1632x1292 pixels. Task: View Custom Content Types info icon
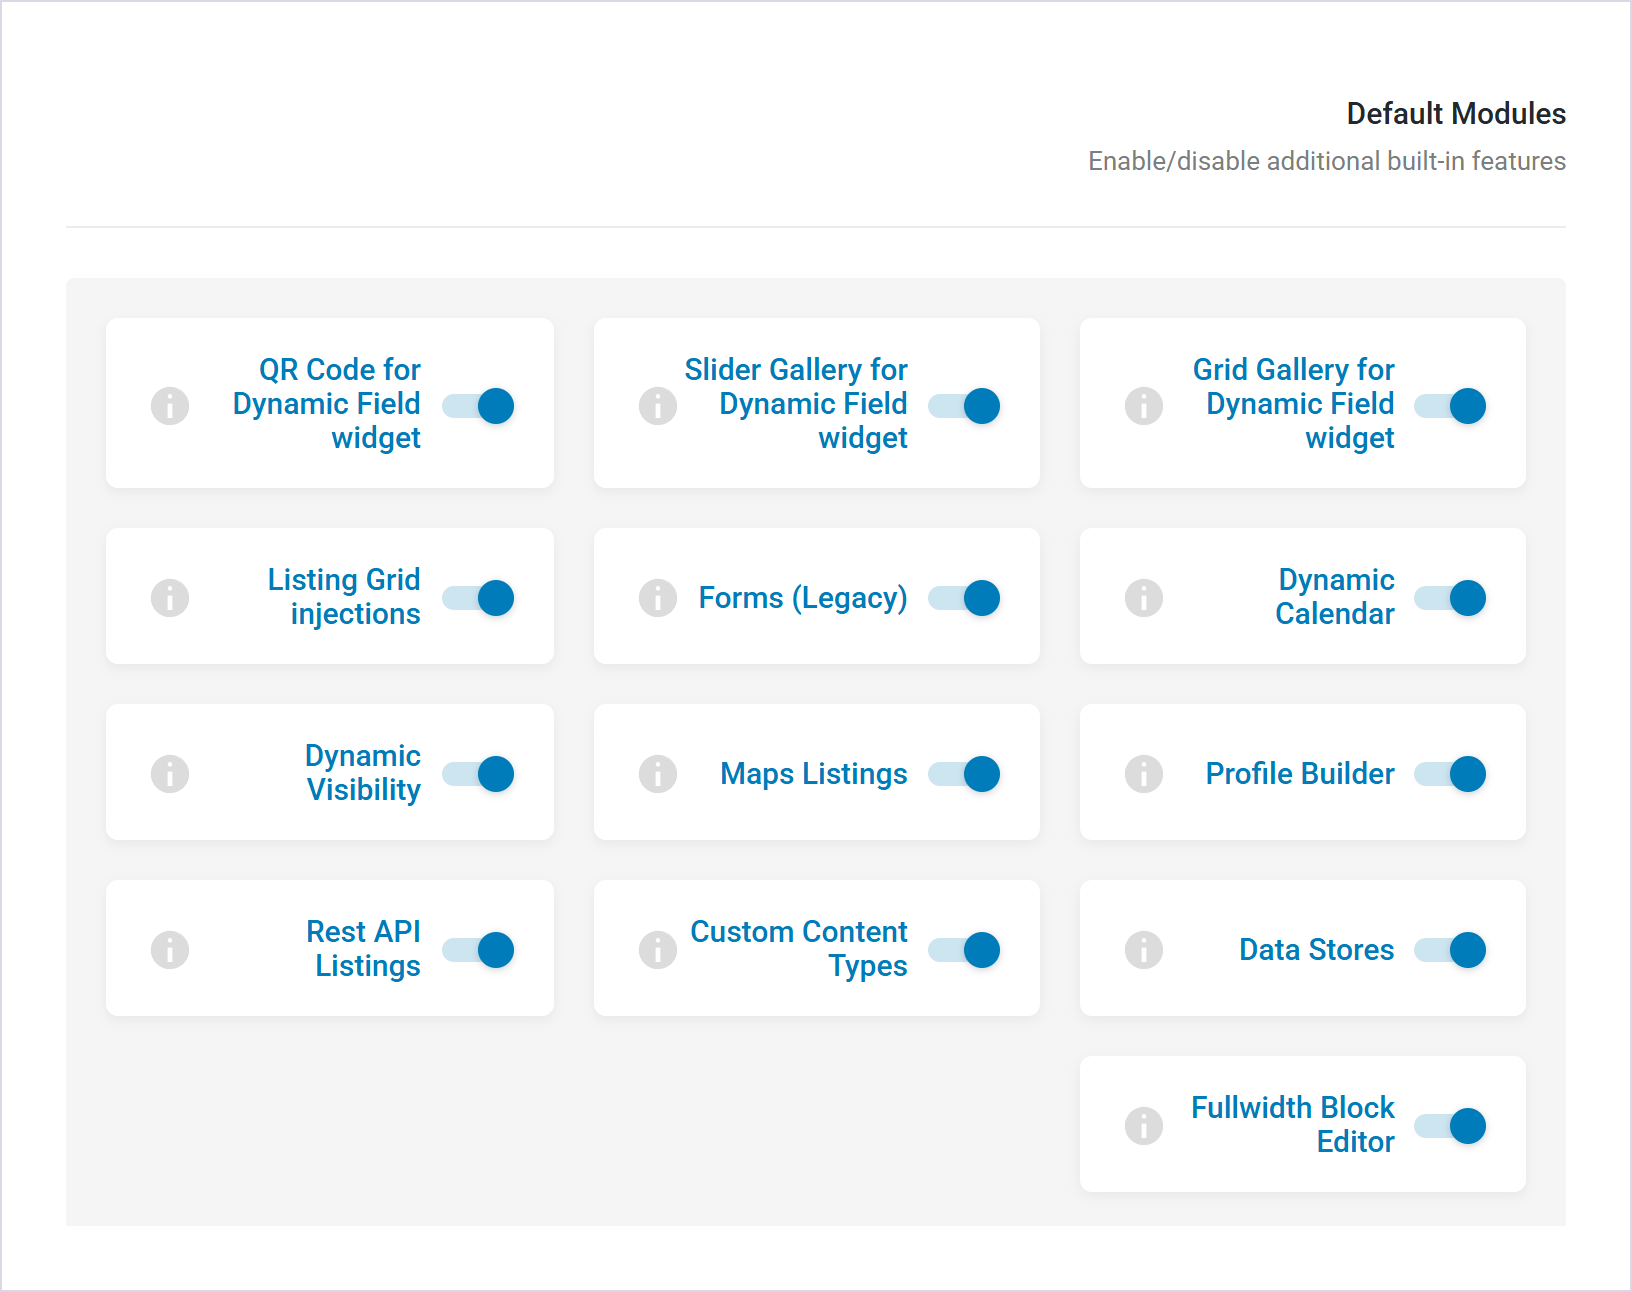click(x=658, y=950)
